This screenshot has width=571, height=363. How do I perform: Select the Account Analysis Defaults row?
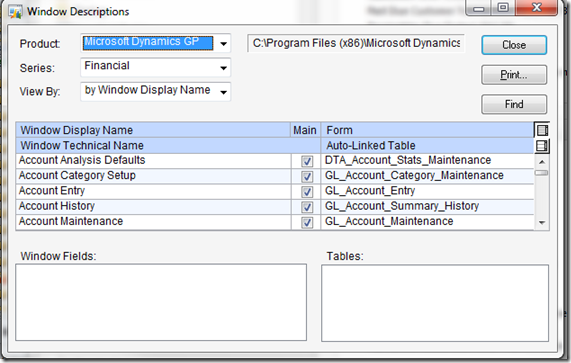275,161
